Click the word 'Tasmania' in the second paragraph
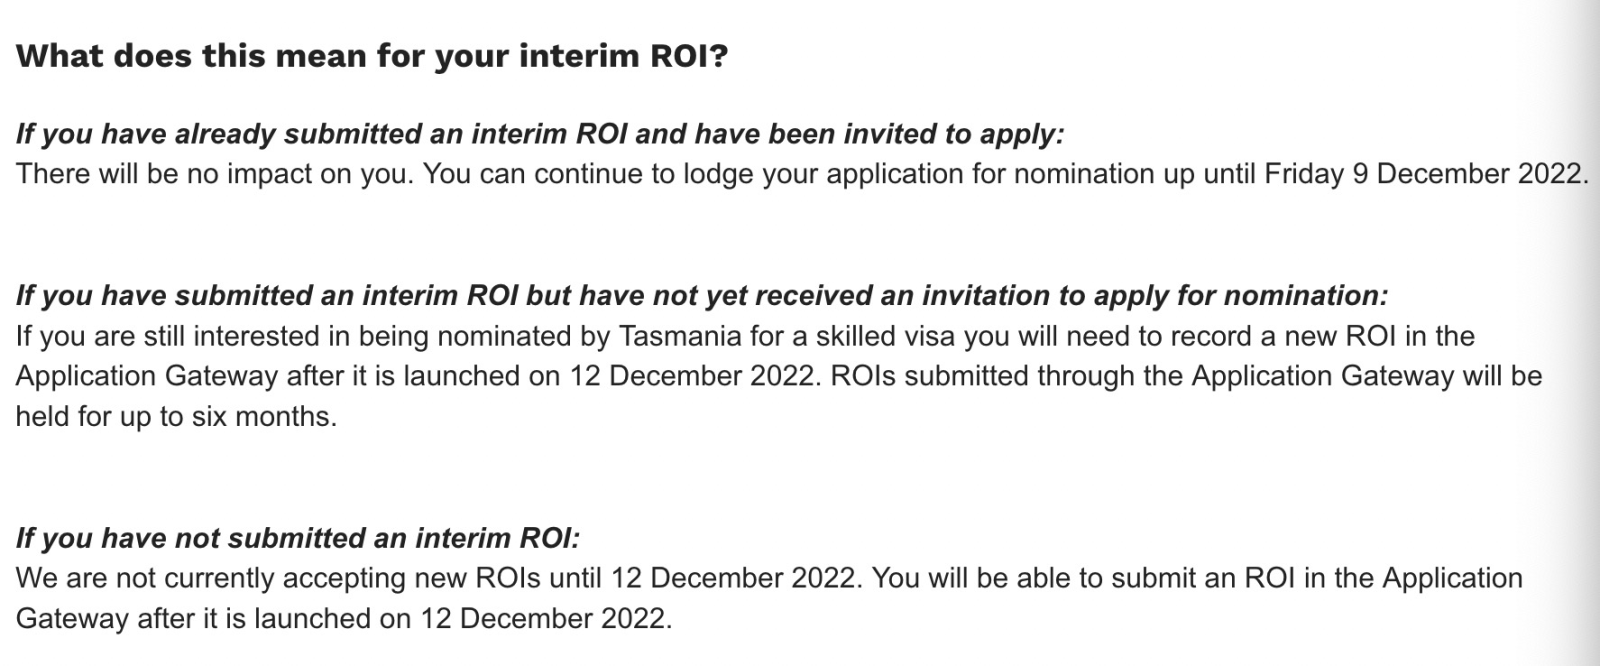This screenshot has height=666, width=1600. point(681,336)
